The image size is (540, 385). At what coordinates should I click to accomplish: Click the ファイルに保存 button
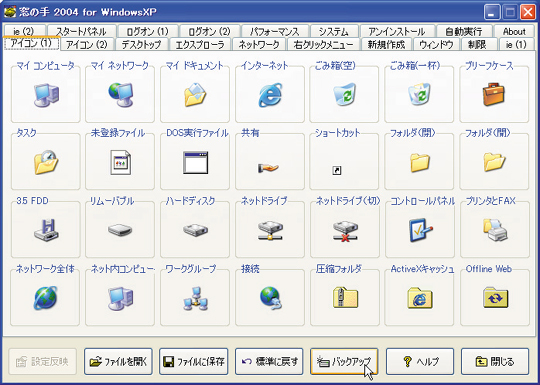[194, 362]
